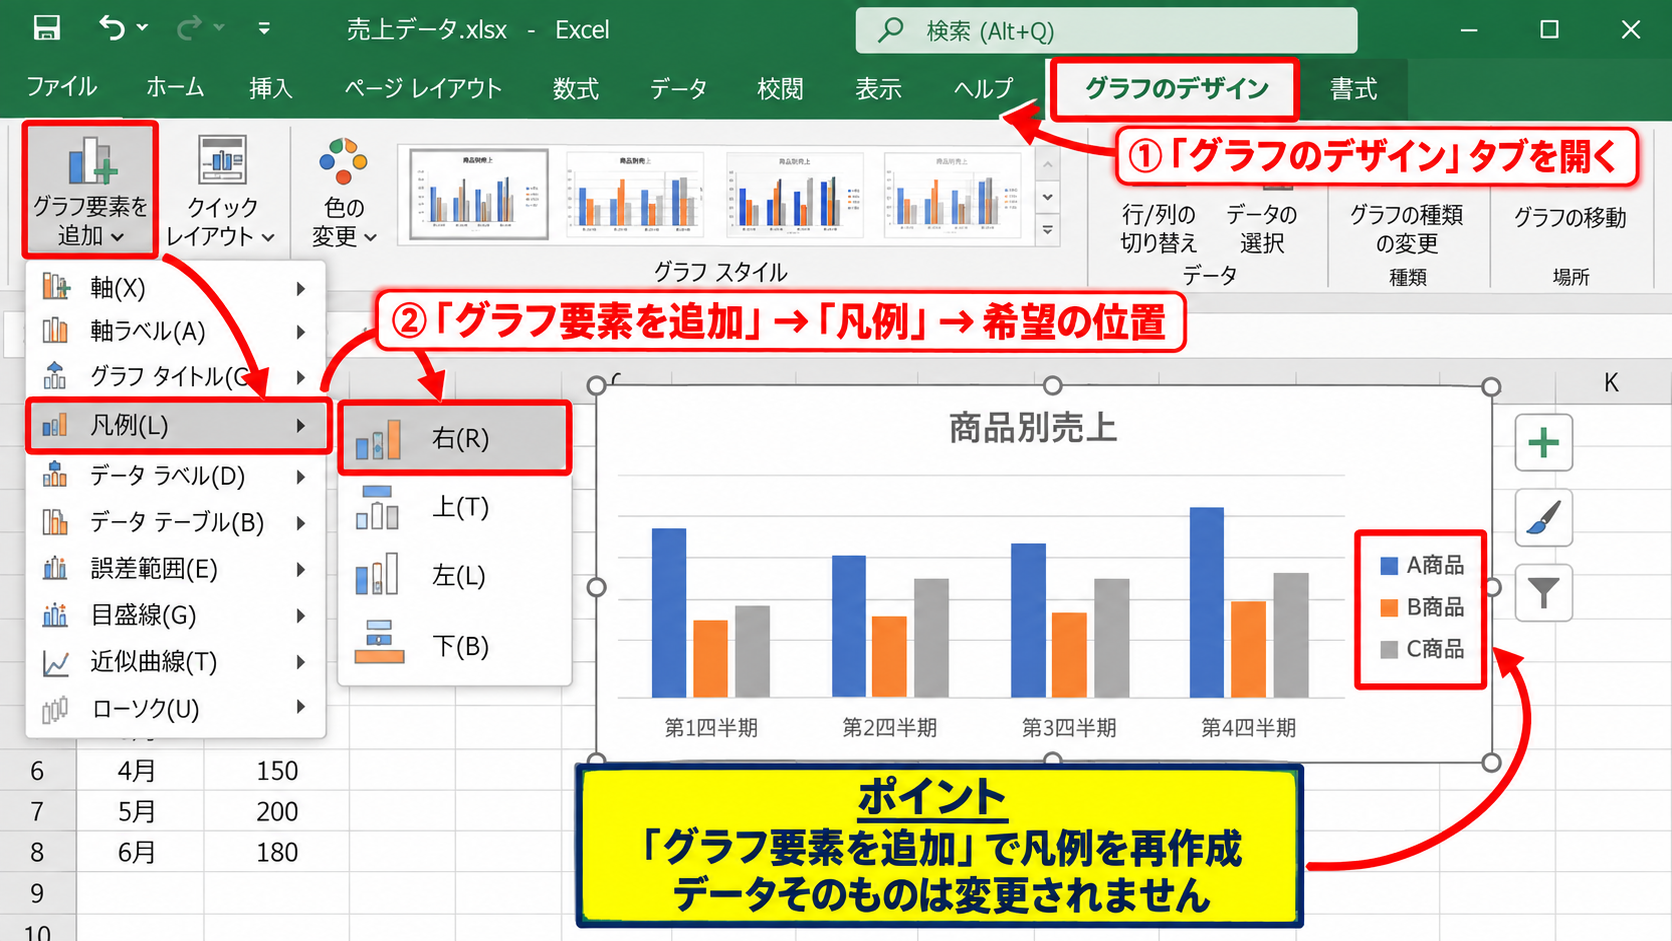Image resolution: width=1672 pixels, height=941 pixels.
Task: Click データの選択 button
Action: click(x=1261, y=228)
